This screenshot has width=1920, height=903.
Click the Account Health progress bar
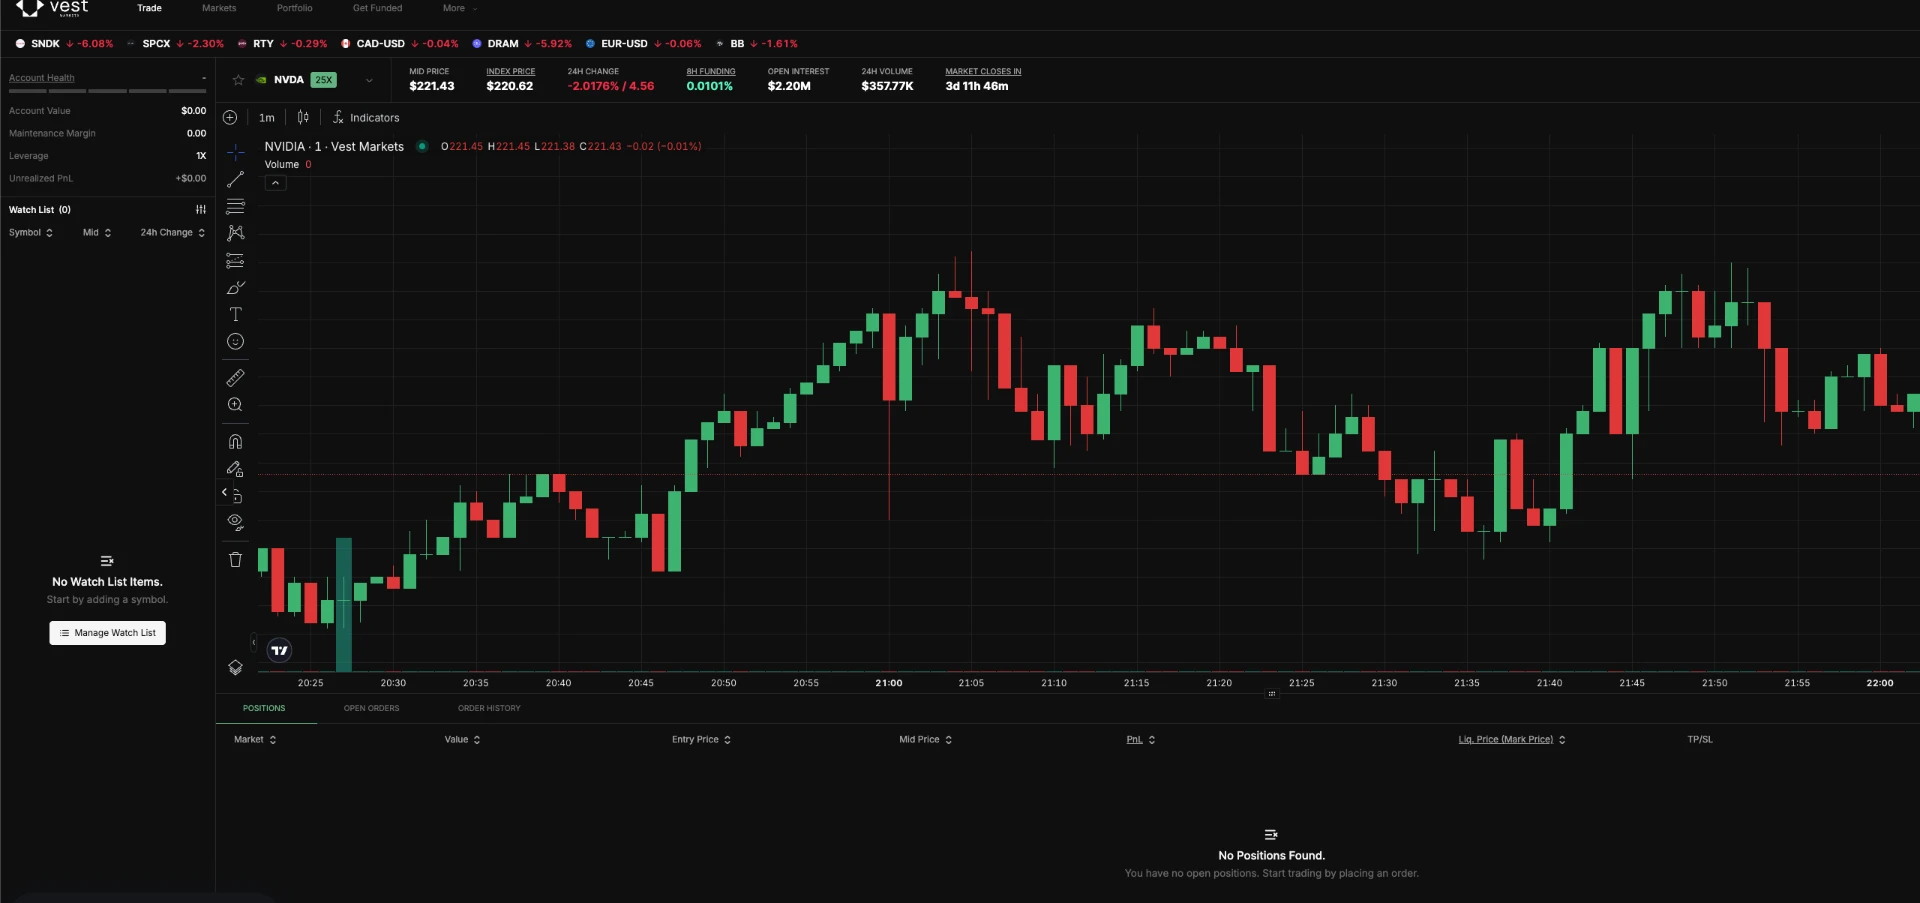tap(107, 91)
